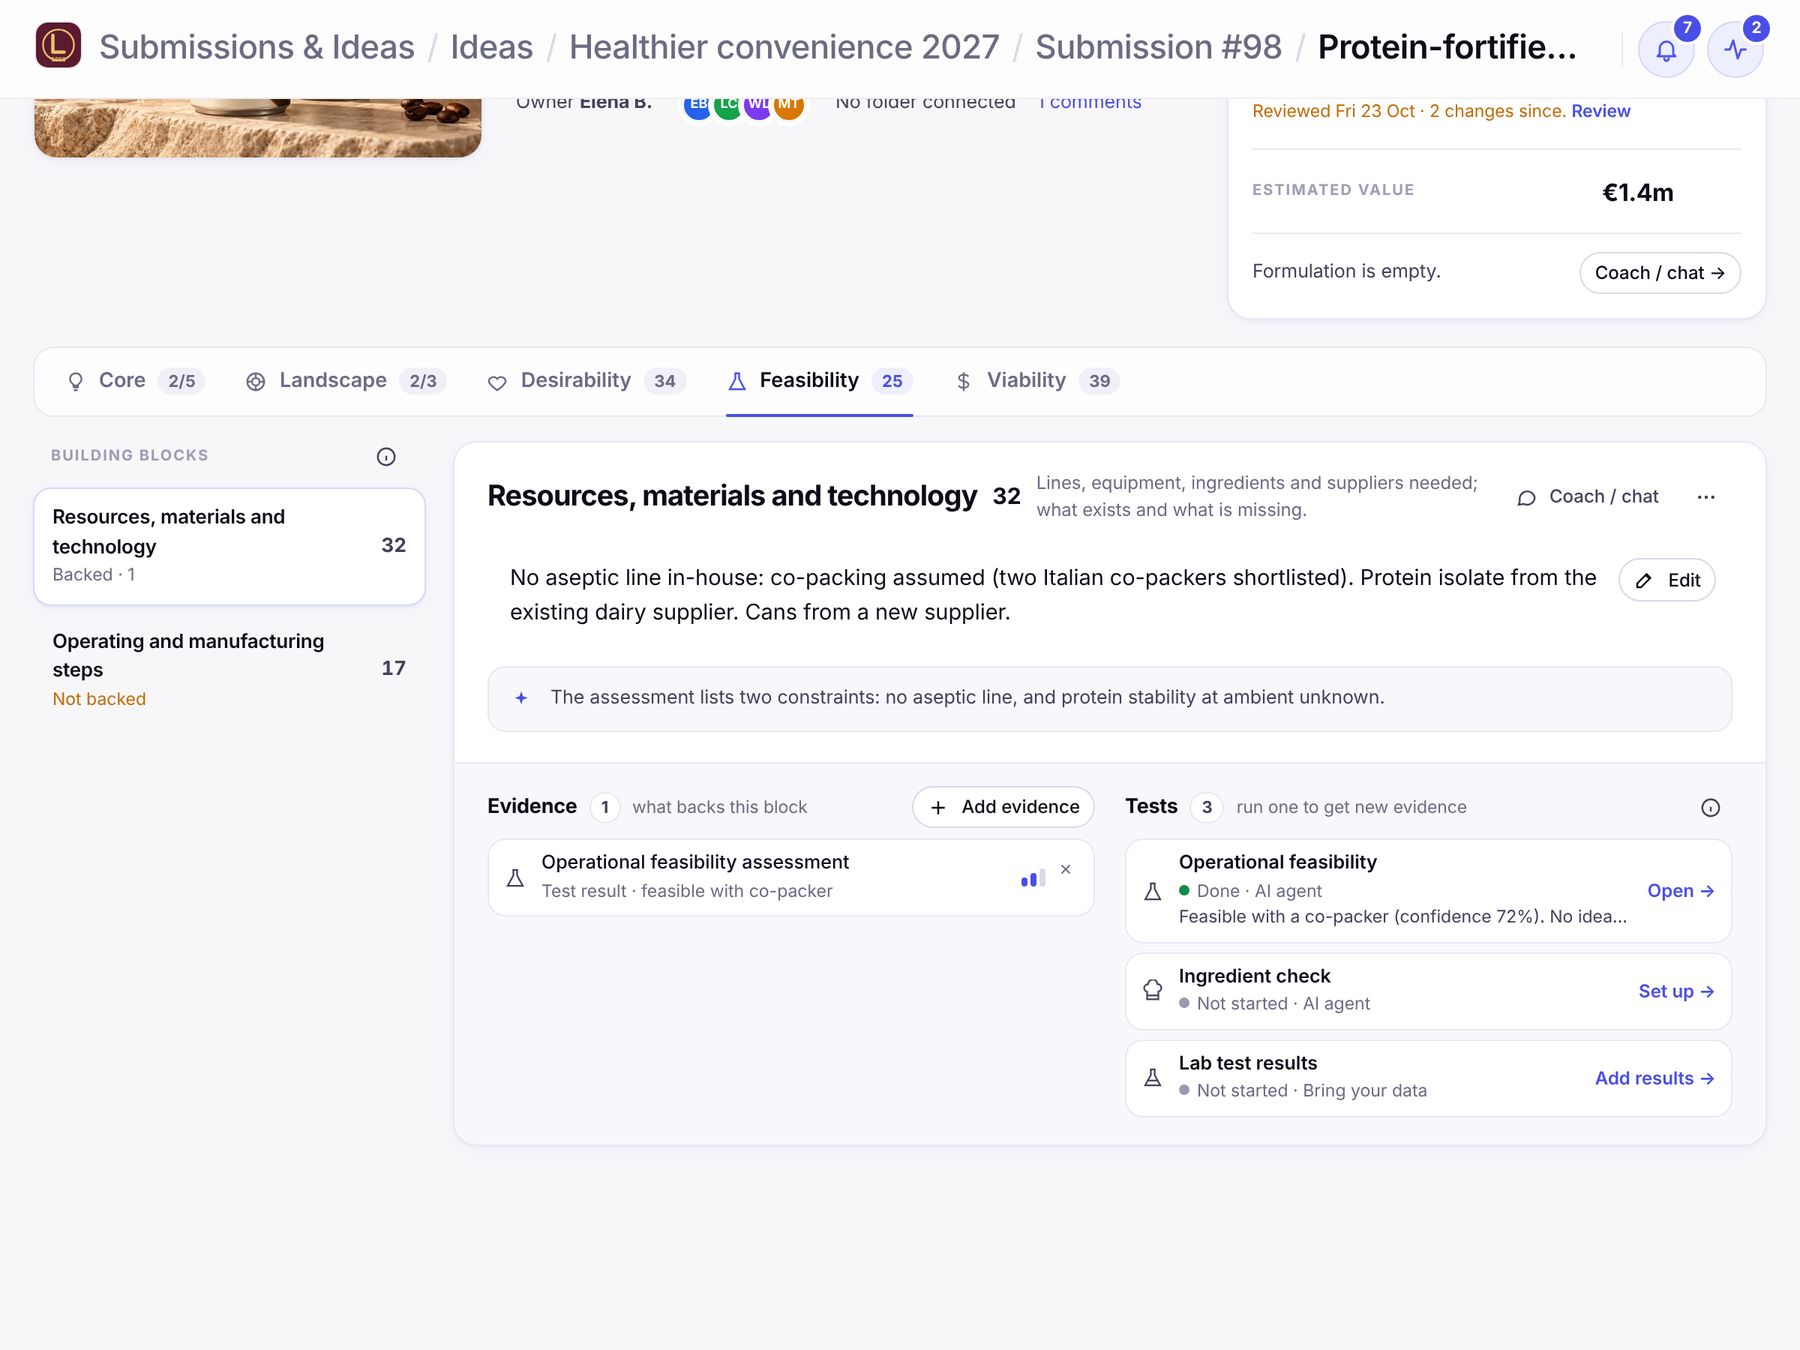1800x1350 pixels.
Task: Switch to the Viability tab
Action: 1037,381
